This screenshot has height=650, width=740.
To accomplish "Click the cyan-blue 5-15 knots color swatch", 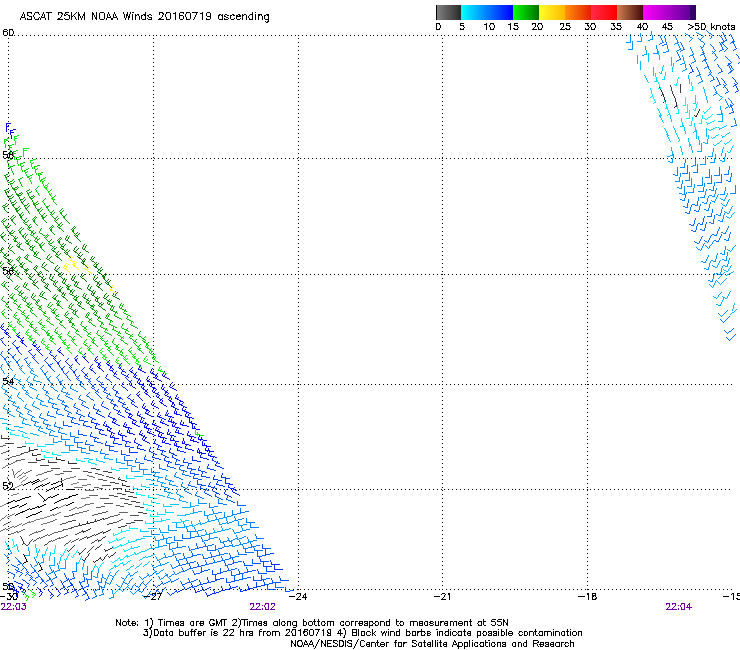I will (x=487, y=12).
